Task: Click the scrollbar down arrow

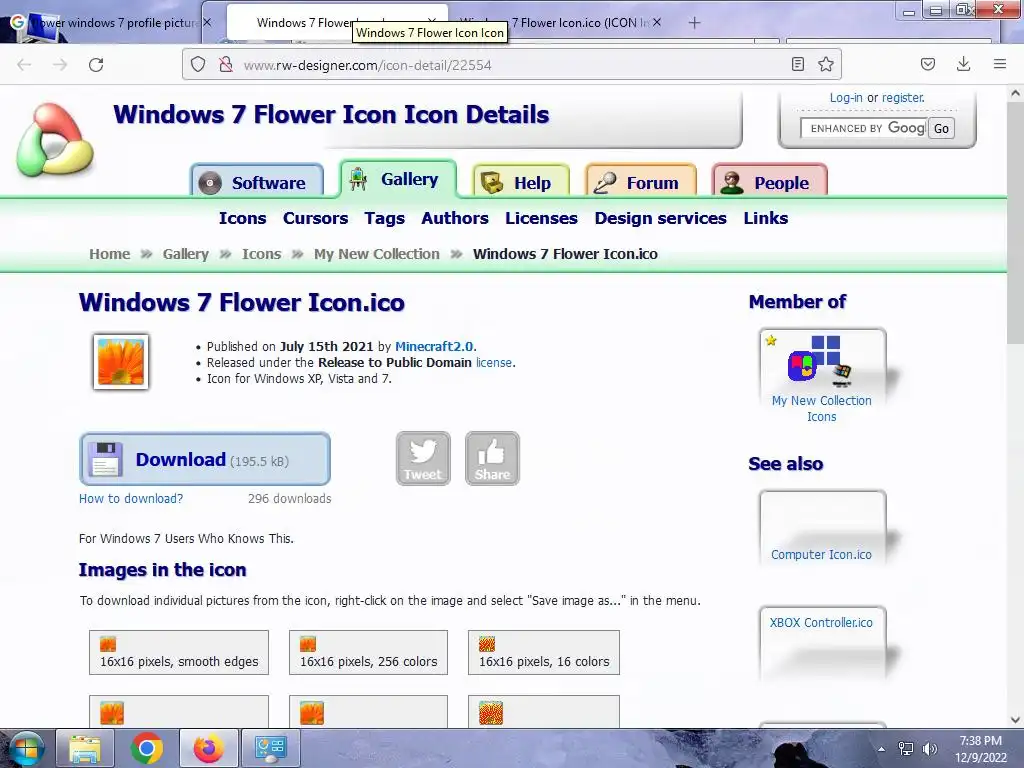Action: (1015, 720)
